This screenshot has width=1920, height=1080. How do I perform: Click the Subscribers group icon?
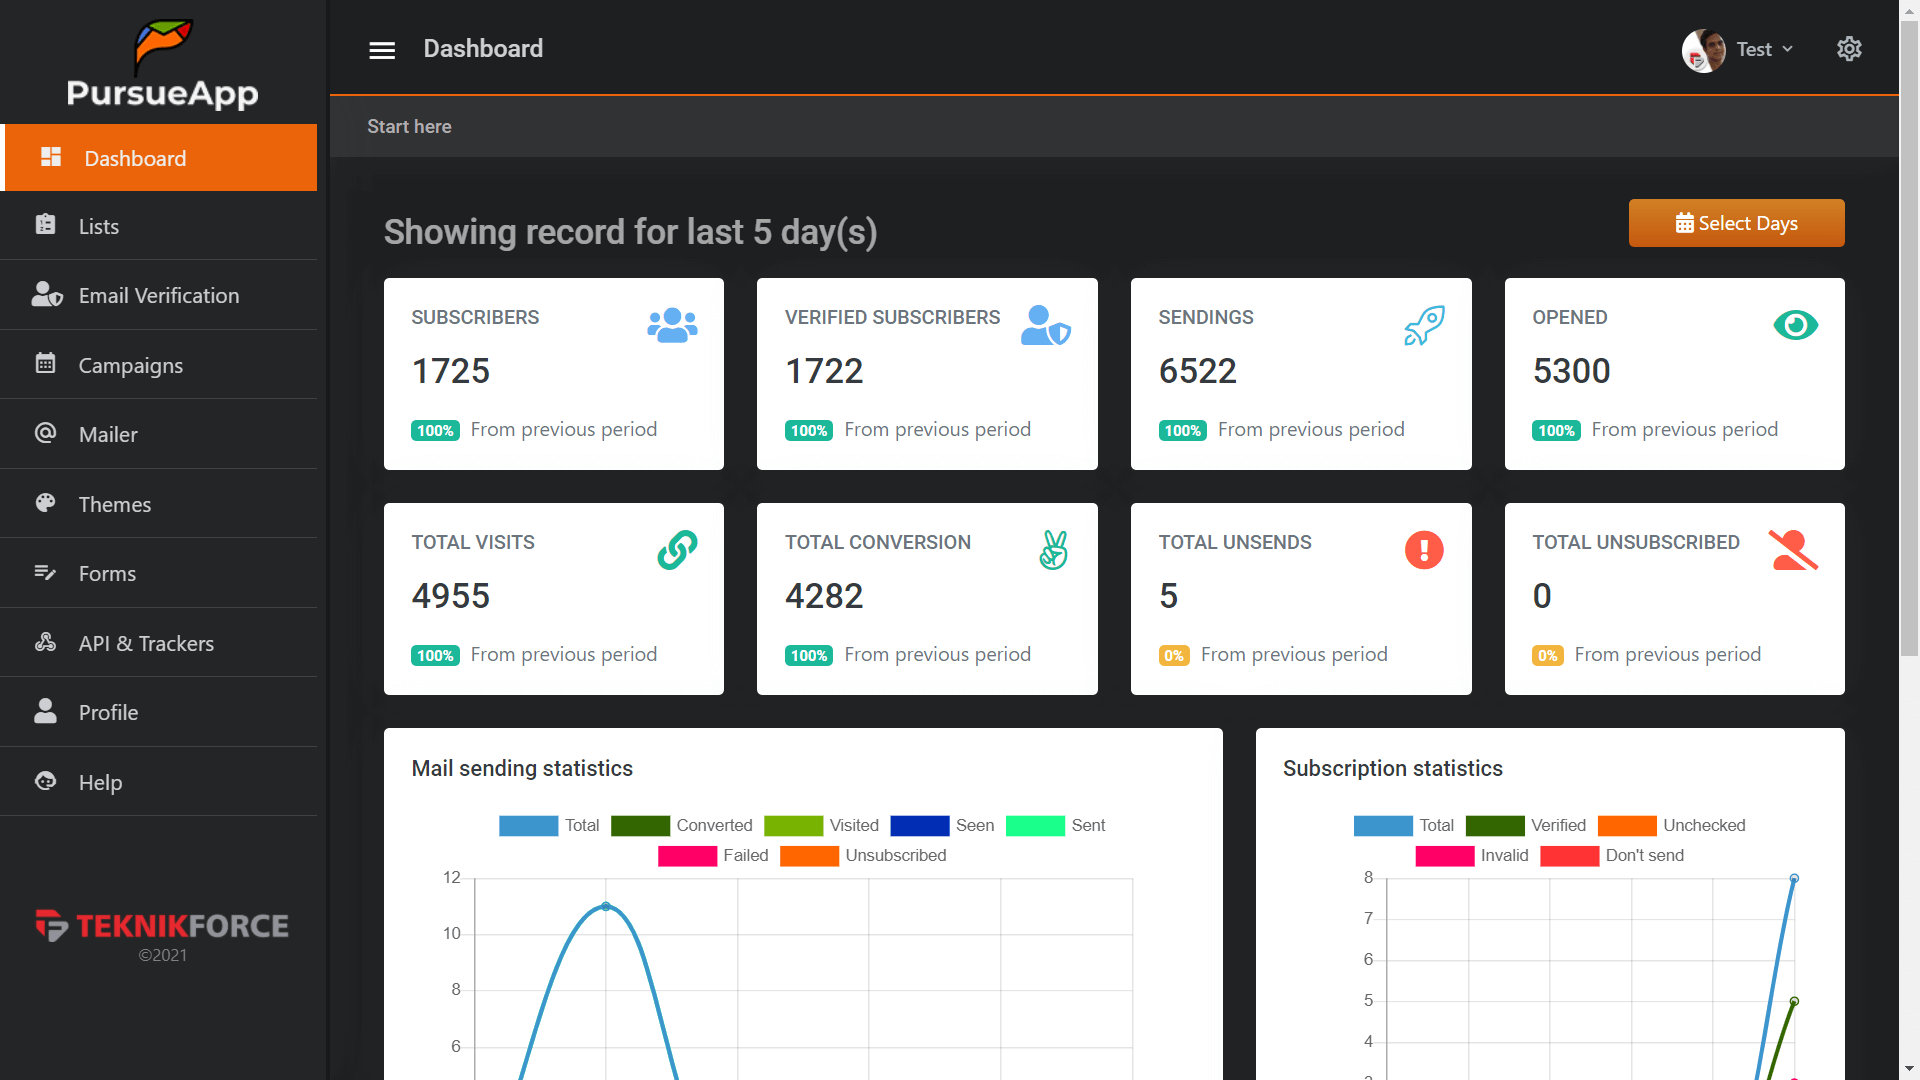click(x=672, y=324)
